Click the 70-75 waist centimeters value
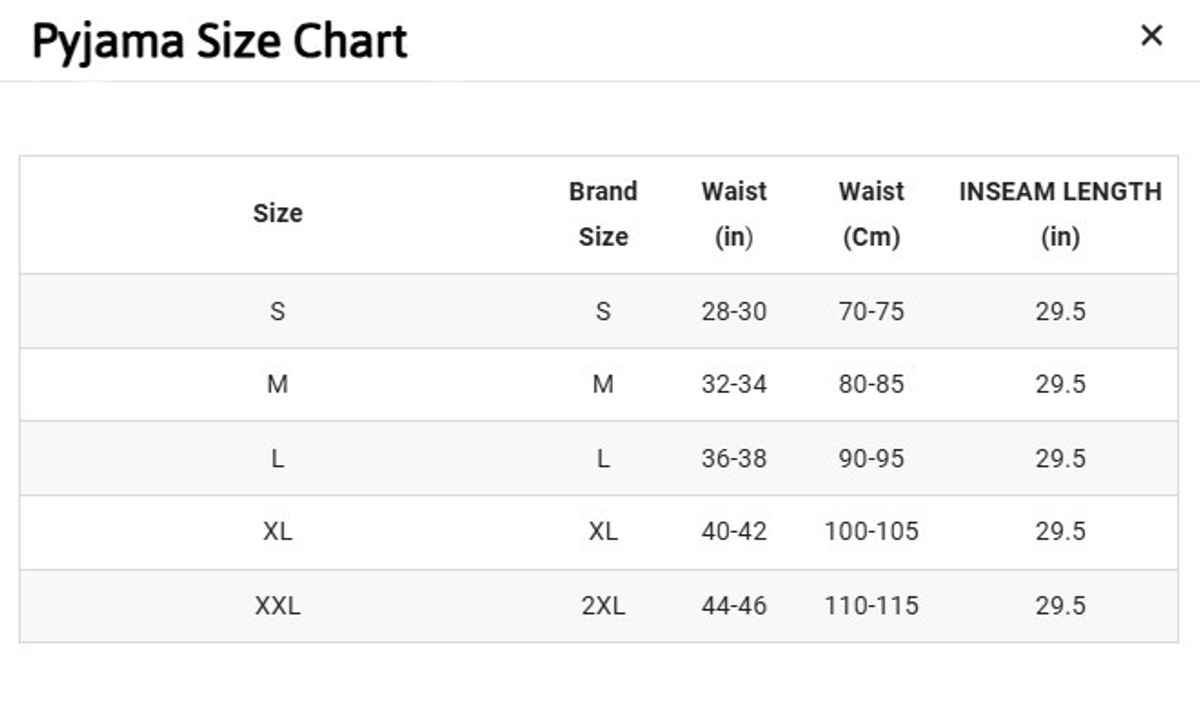Screen dimensions: 1200x701 click(871, 311)
